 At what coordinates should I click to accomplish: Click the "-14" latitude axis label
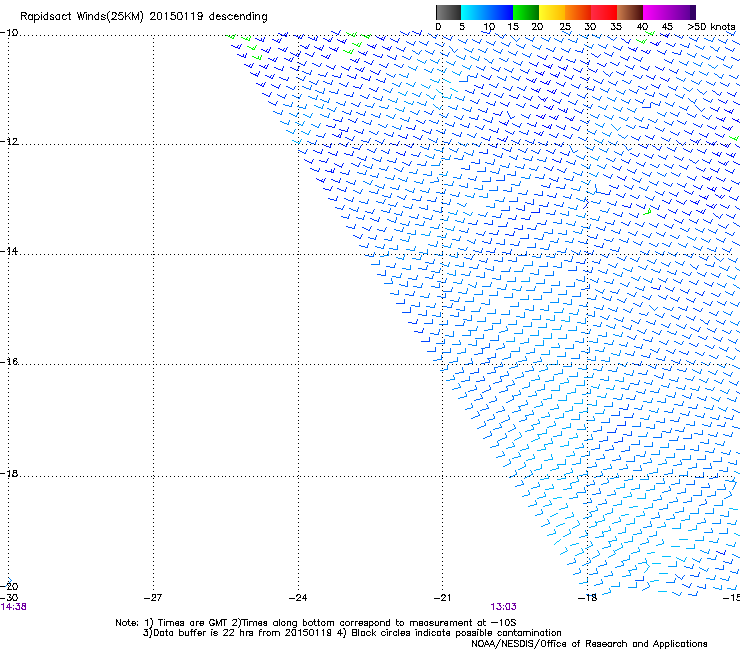coord(9,251)
